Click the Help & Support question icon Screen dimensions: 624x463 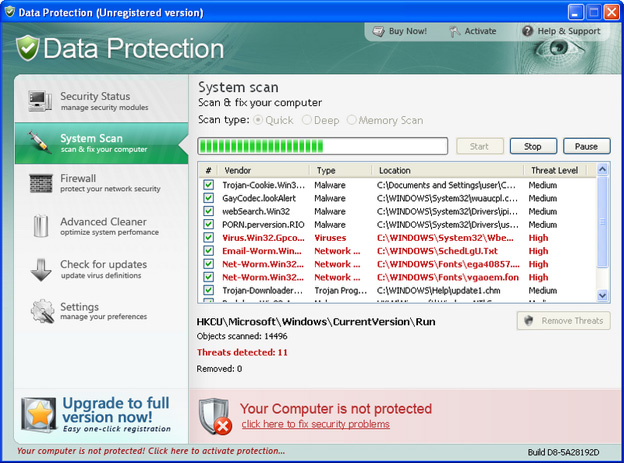pos(527,31)
